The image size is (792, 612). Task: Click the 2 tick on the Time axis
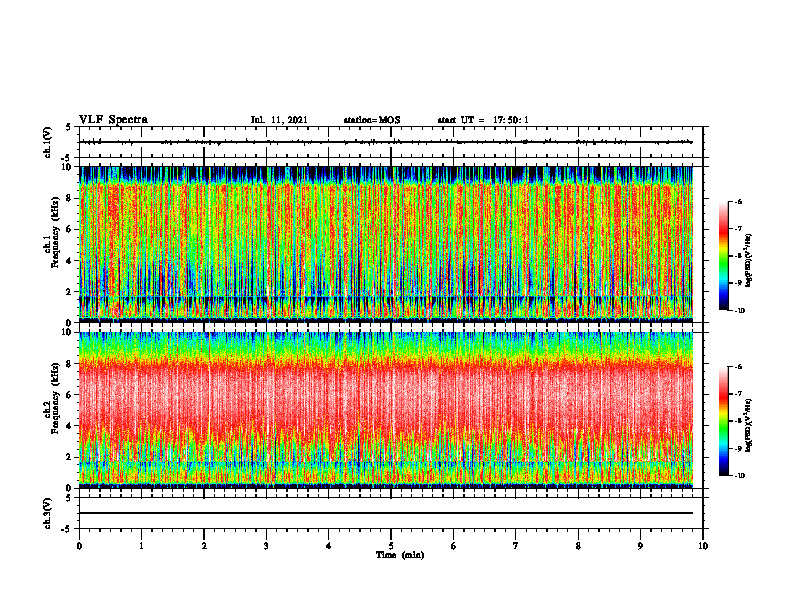(x=204, y=546)
